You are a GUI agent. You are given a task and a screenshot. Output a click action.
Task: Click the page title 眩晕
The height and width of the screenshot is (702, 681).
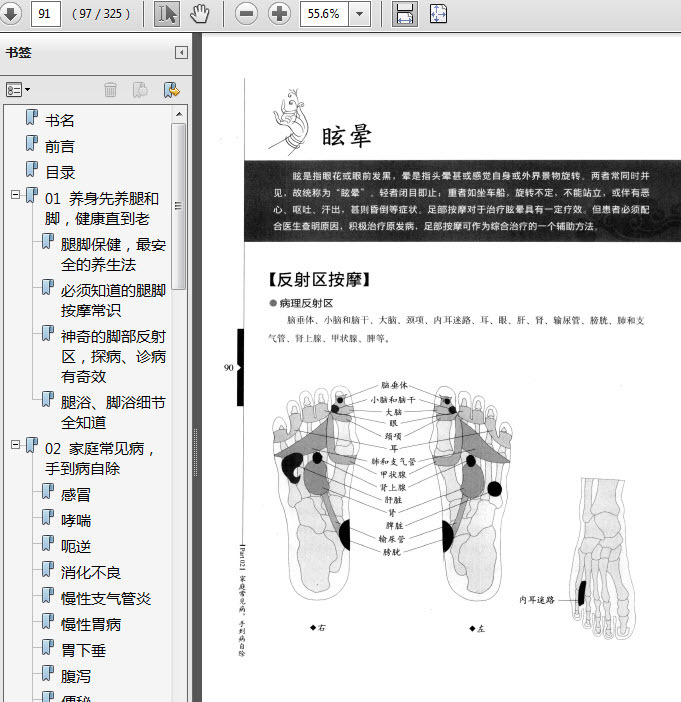click(347, 136)
